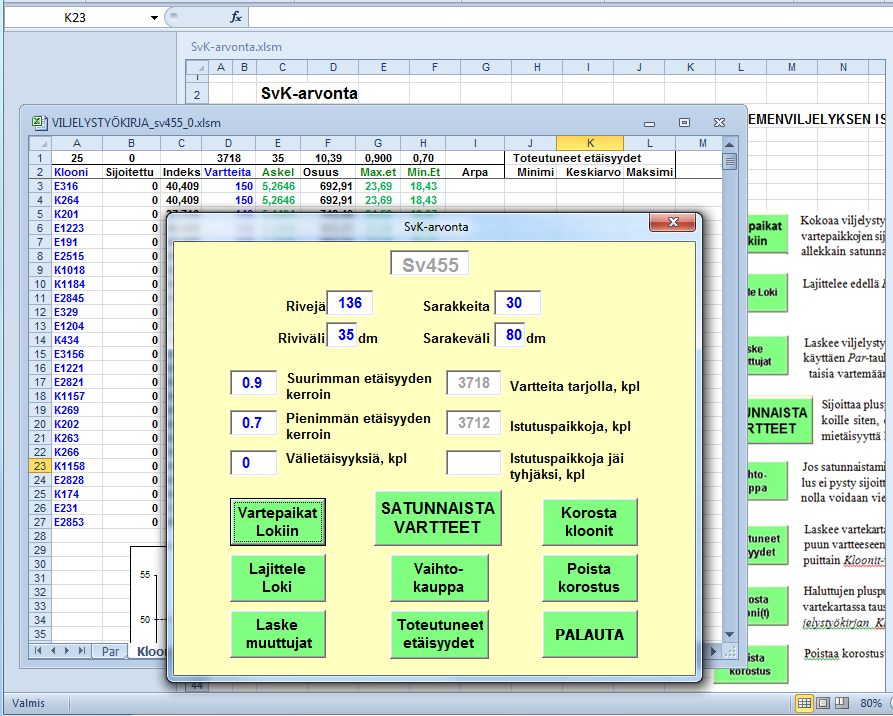Select the cell with value 10,39

(328, 158)
